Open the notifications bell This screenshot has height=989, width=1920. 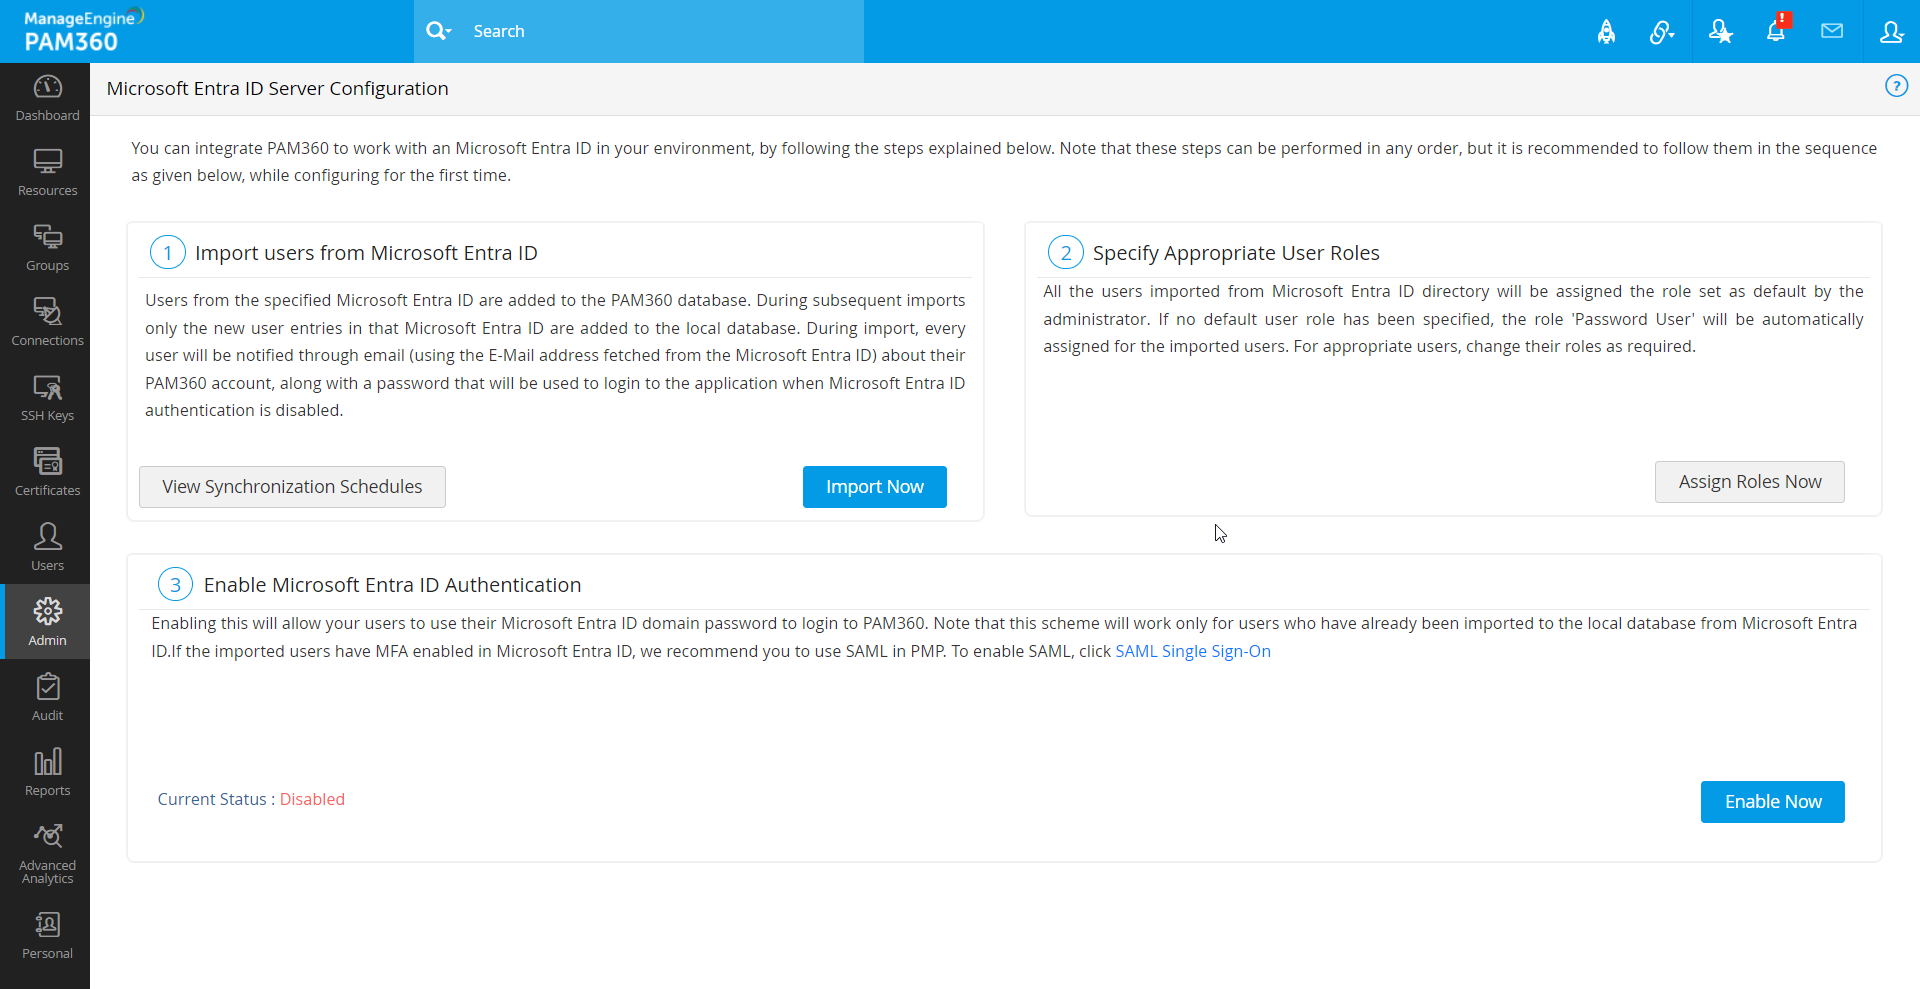(x=1777, y=30)
